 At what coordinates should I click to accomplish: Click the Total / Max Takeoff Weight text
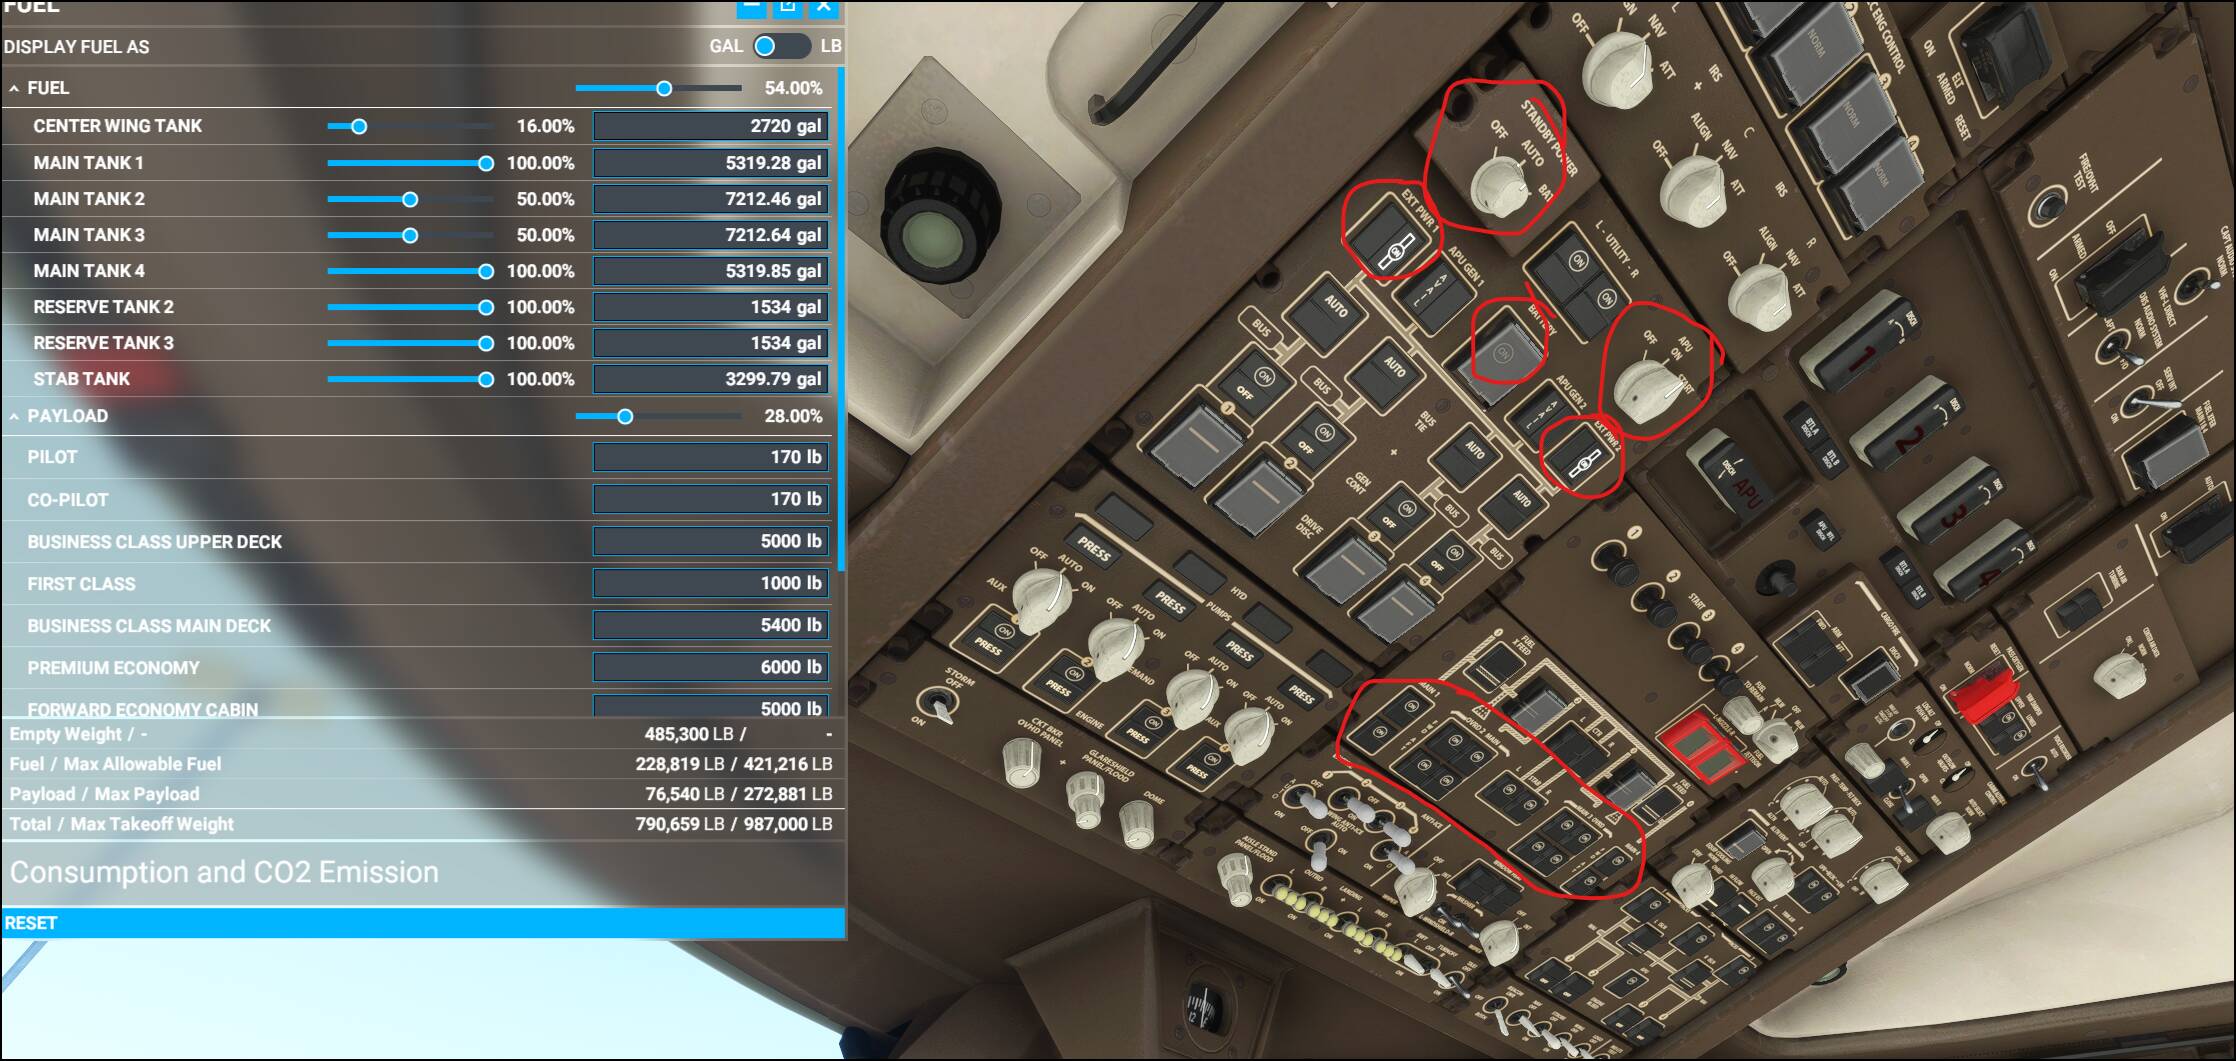(121, 824)
